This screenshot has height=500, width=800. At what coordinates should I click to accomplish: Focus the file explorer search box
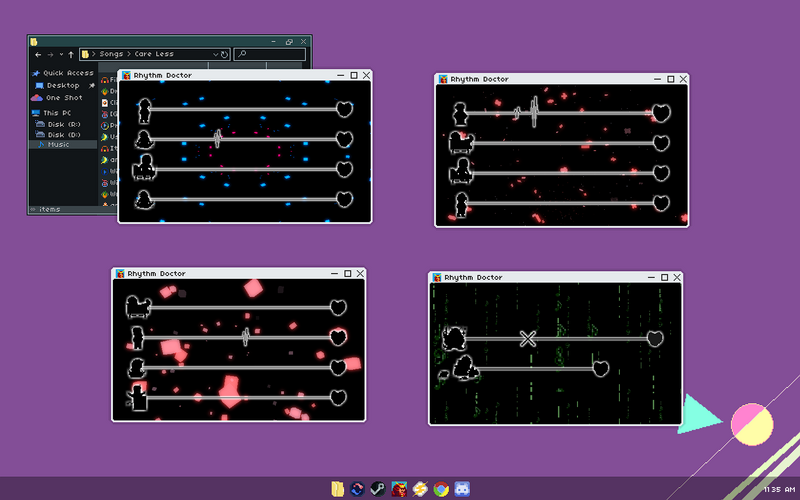click(x=270, y=54)
